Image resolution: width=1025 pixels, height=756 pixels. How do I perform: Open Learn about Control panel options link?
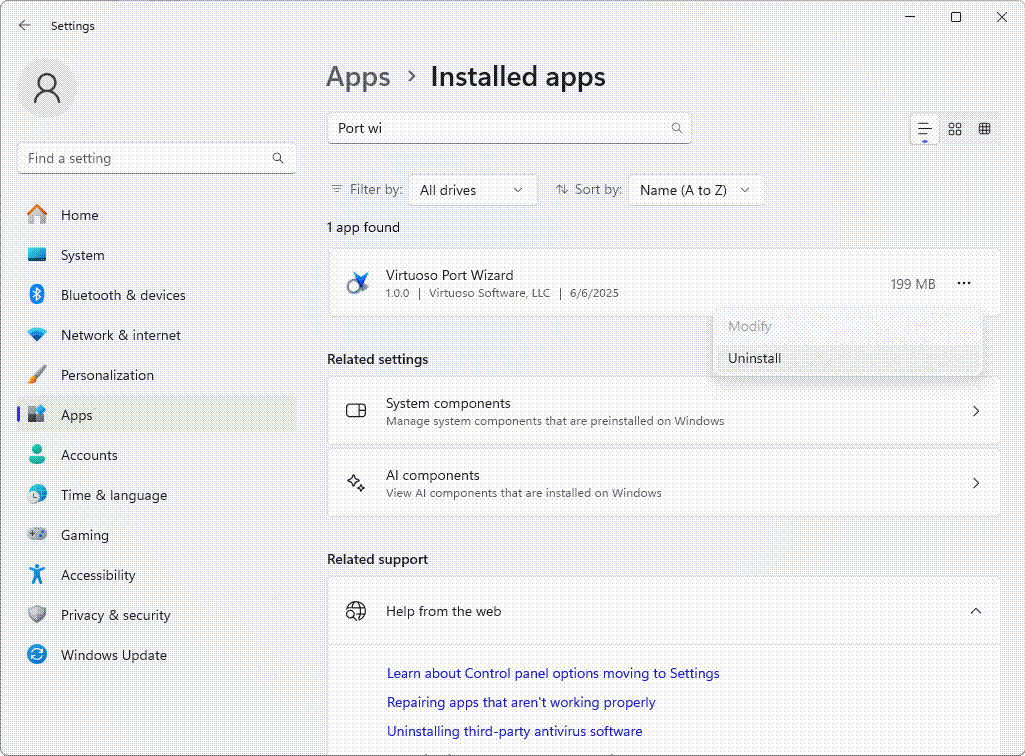click(553, 674)
